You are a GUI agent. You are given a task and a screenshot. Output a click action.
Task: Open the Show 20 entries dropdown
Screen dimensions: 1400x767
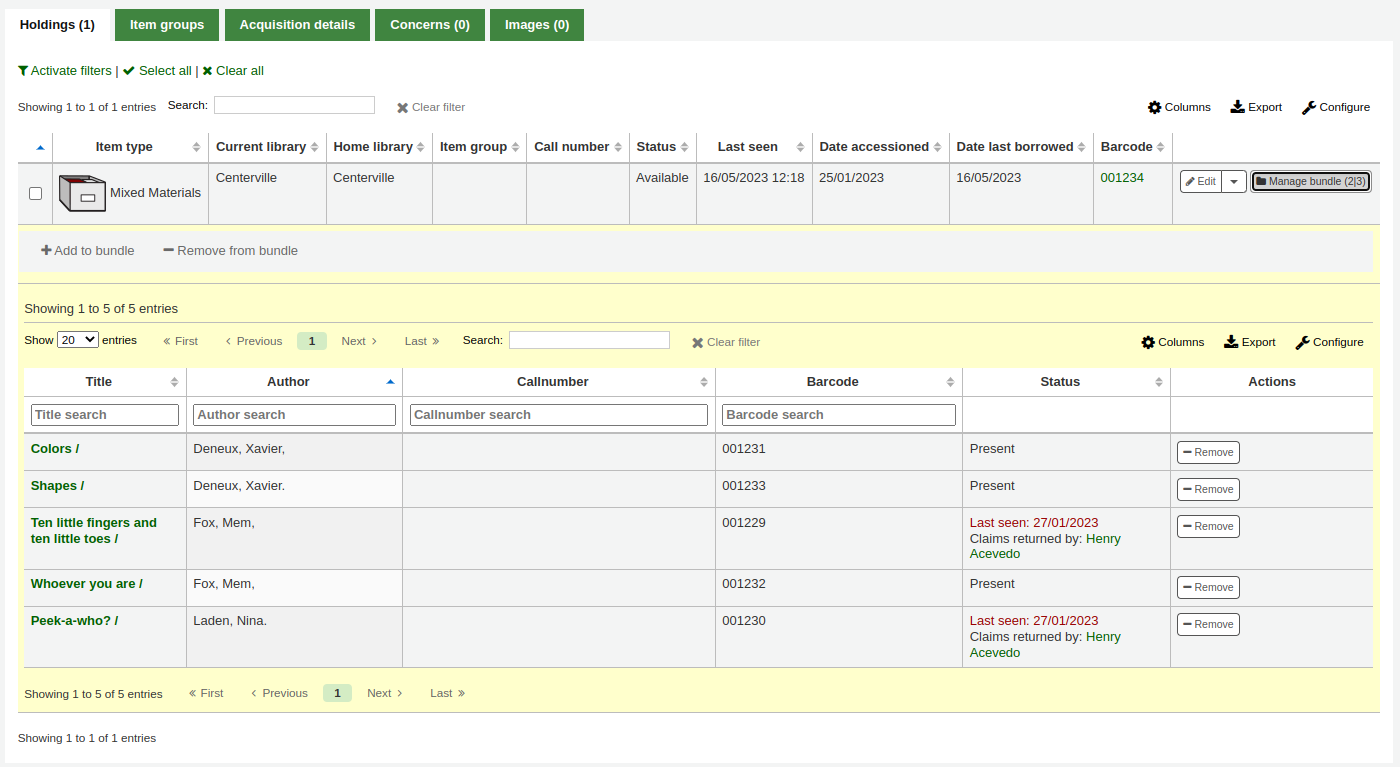(x=77, y=339)
